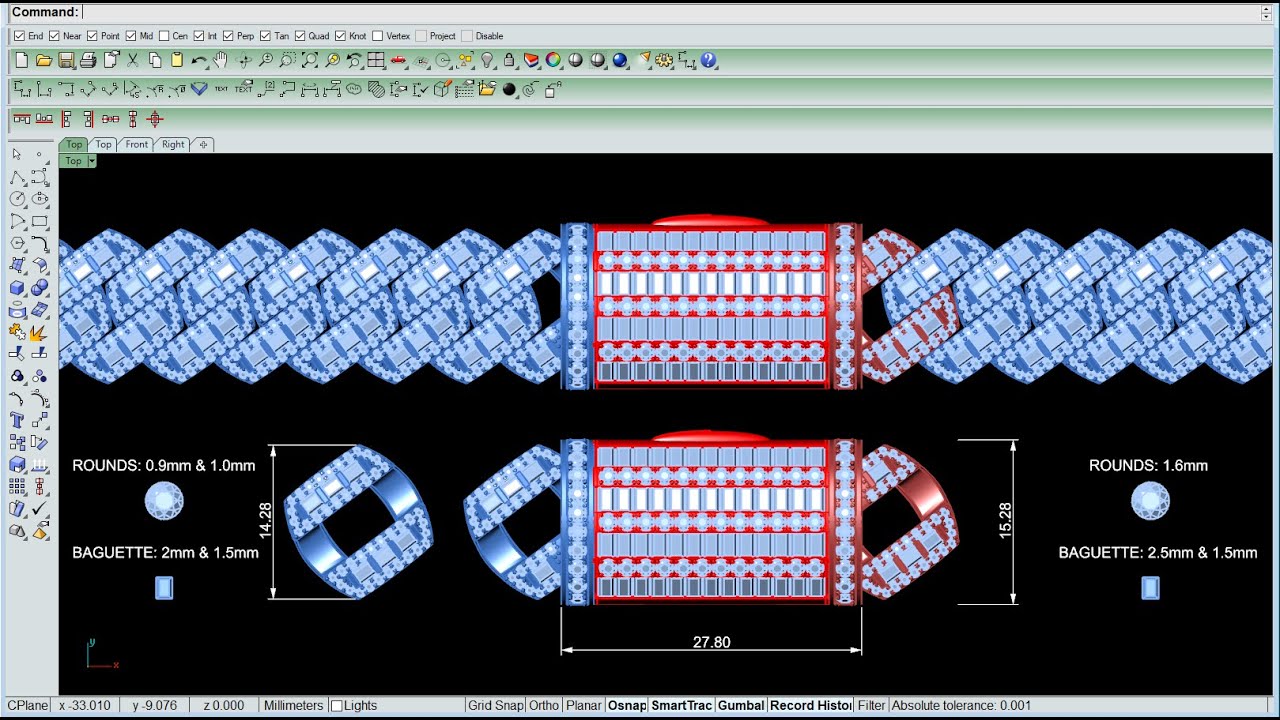Click the Hatch icon in dimension toolbar

376,89
